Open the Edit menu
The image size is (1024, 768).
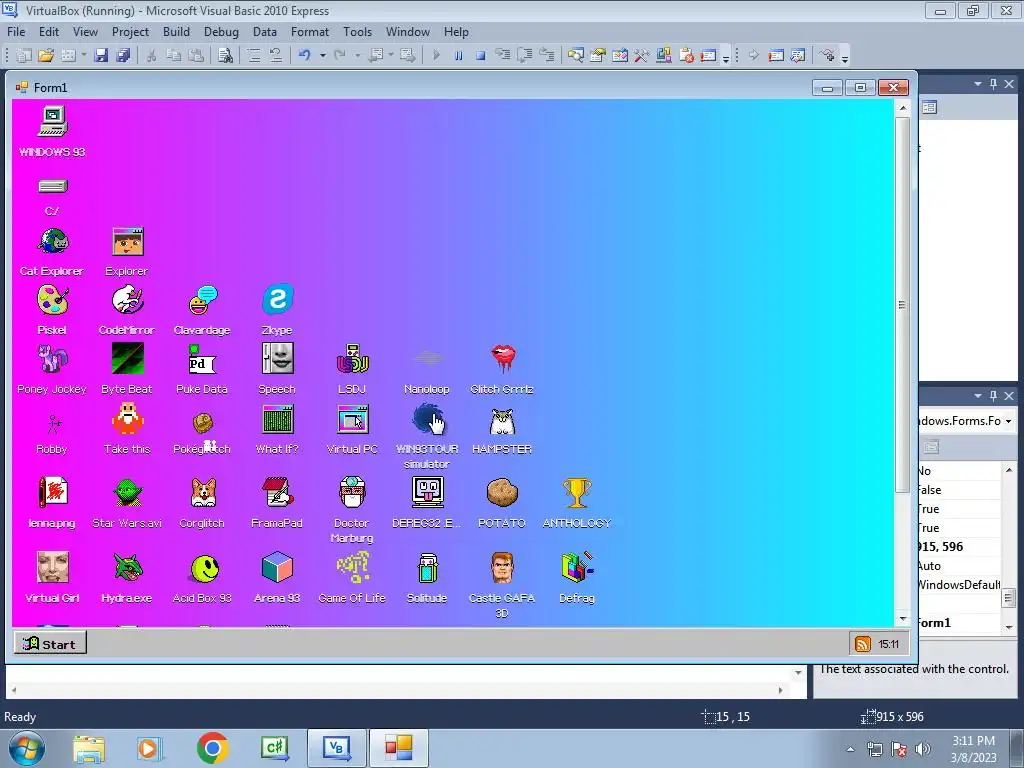coord(49,32)
